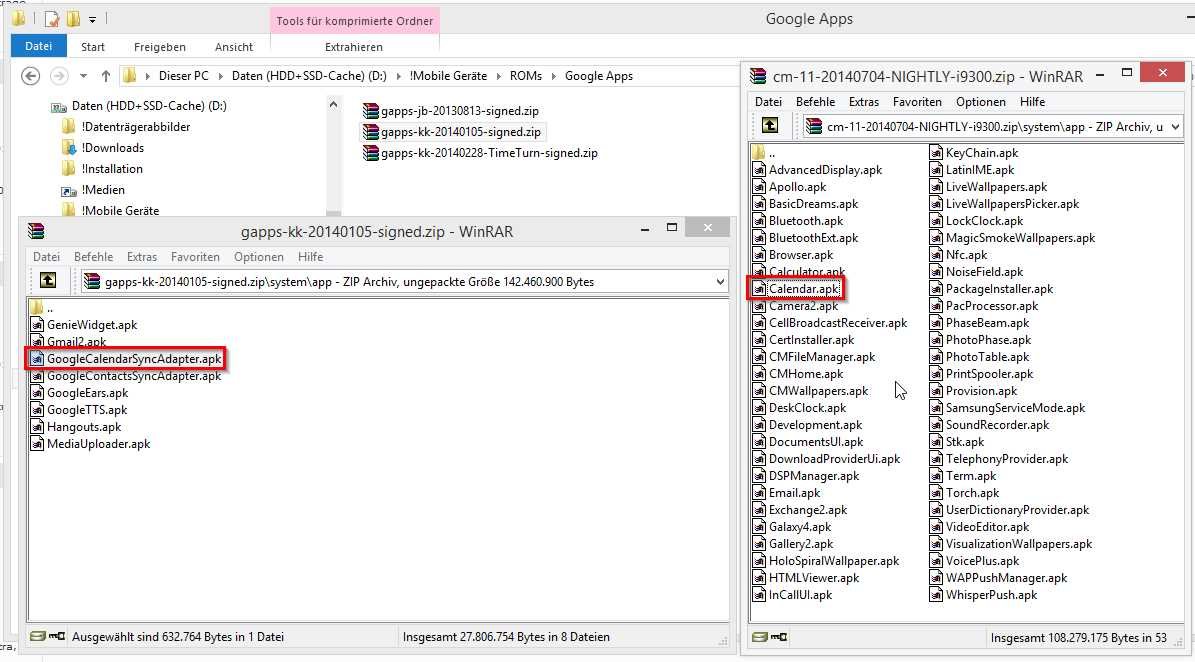1195x662 pixels.
Task: Open Favoriten menu in gapps WinRAR window
Action: (195, 257)
